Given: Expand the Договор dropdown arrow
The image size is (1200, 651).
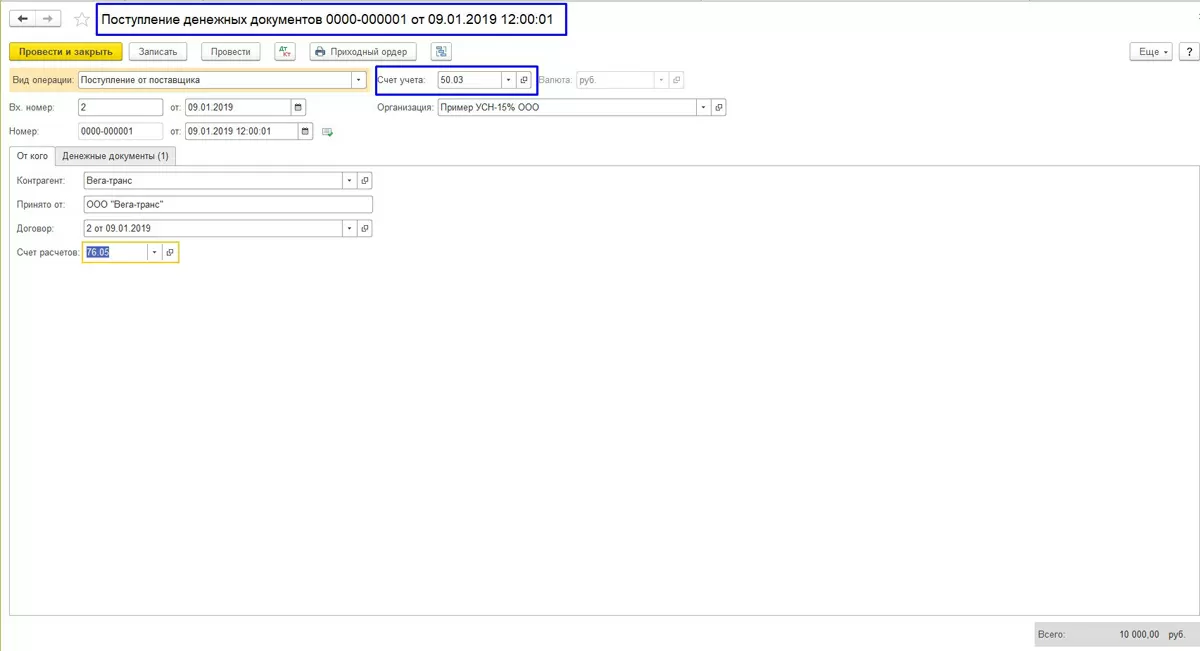Looking at the screenshot, I should (x=350, y=228).
